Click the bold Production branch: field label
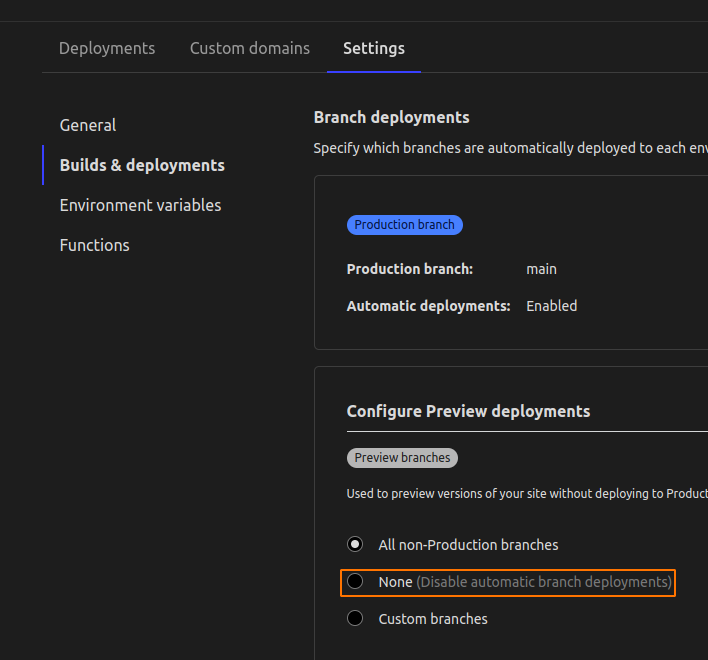The image size is (708, 660). [x=409, y=269]
